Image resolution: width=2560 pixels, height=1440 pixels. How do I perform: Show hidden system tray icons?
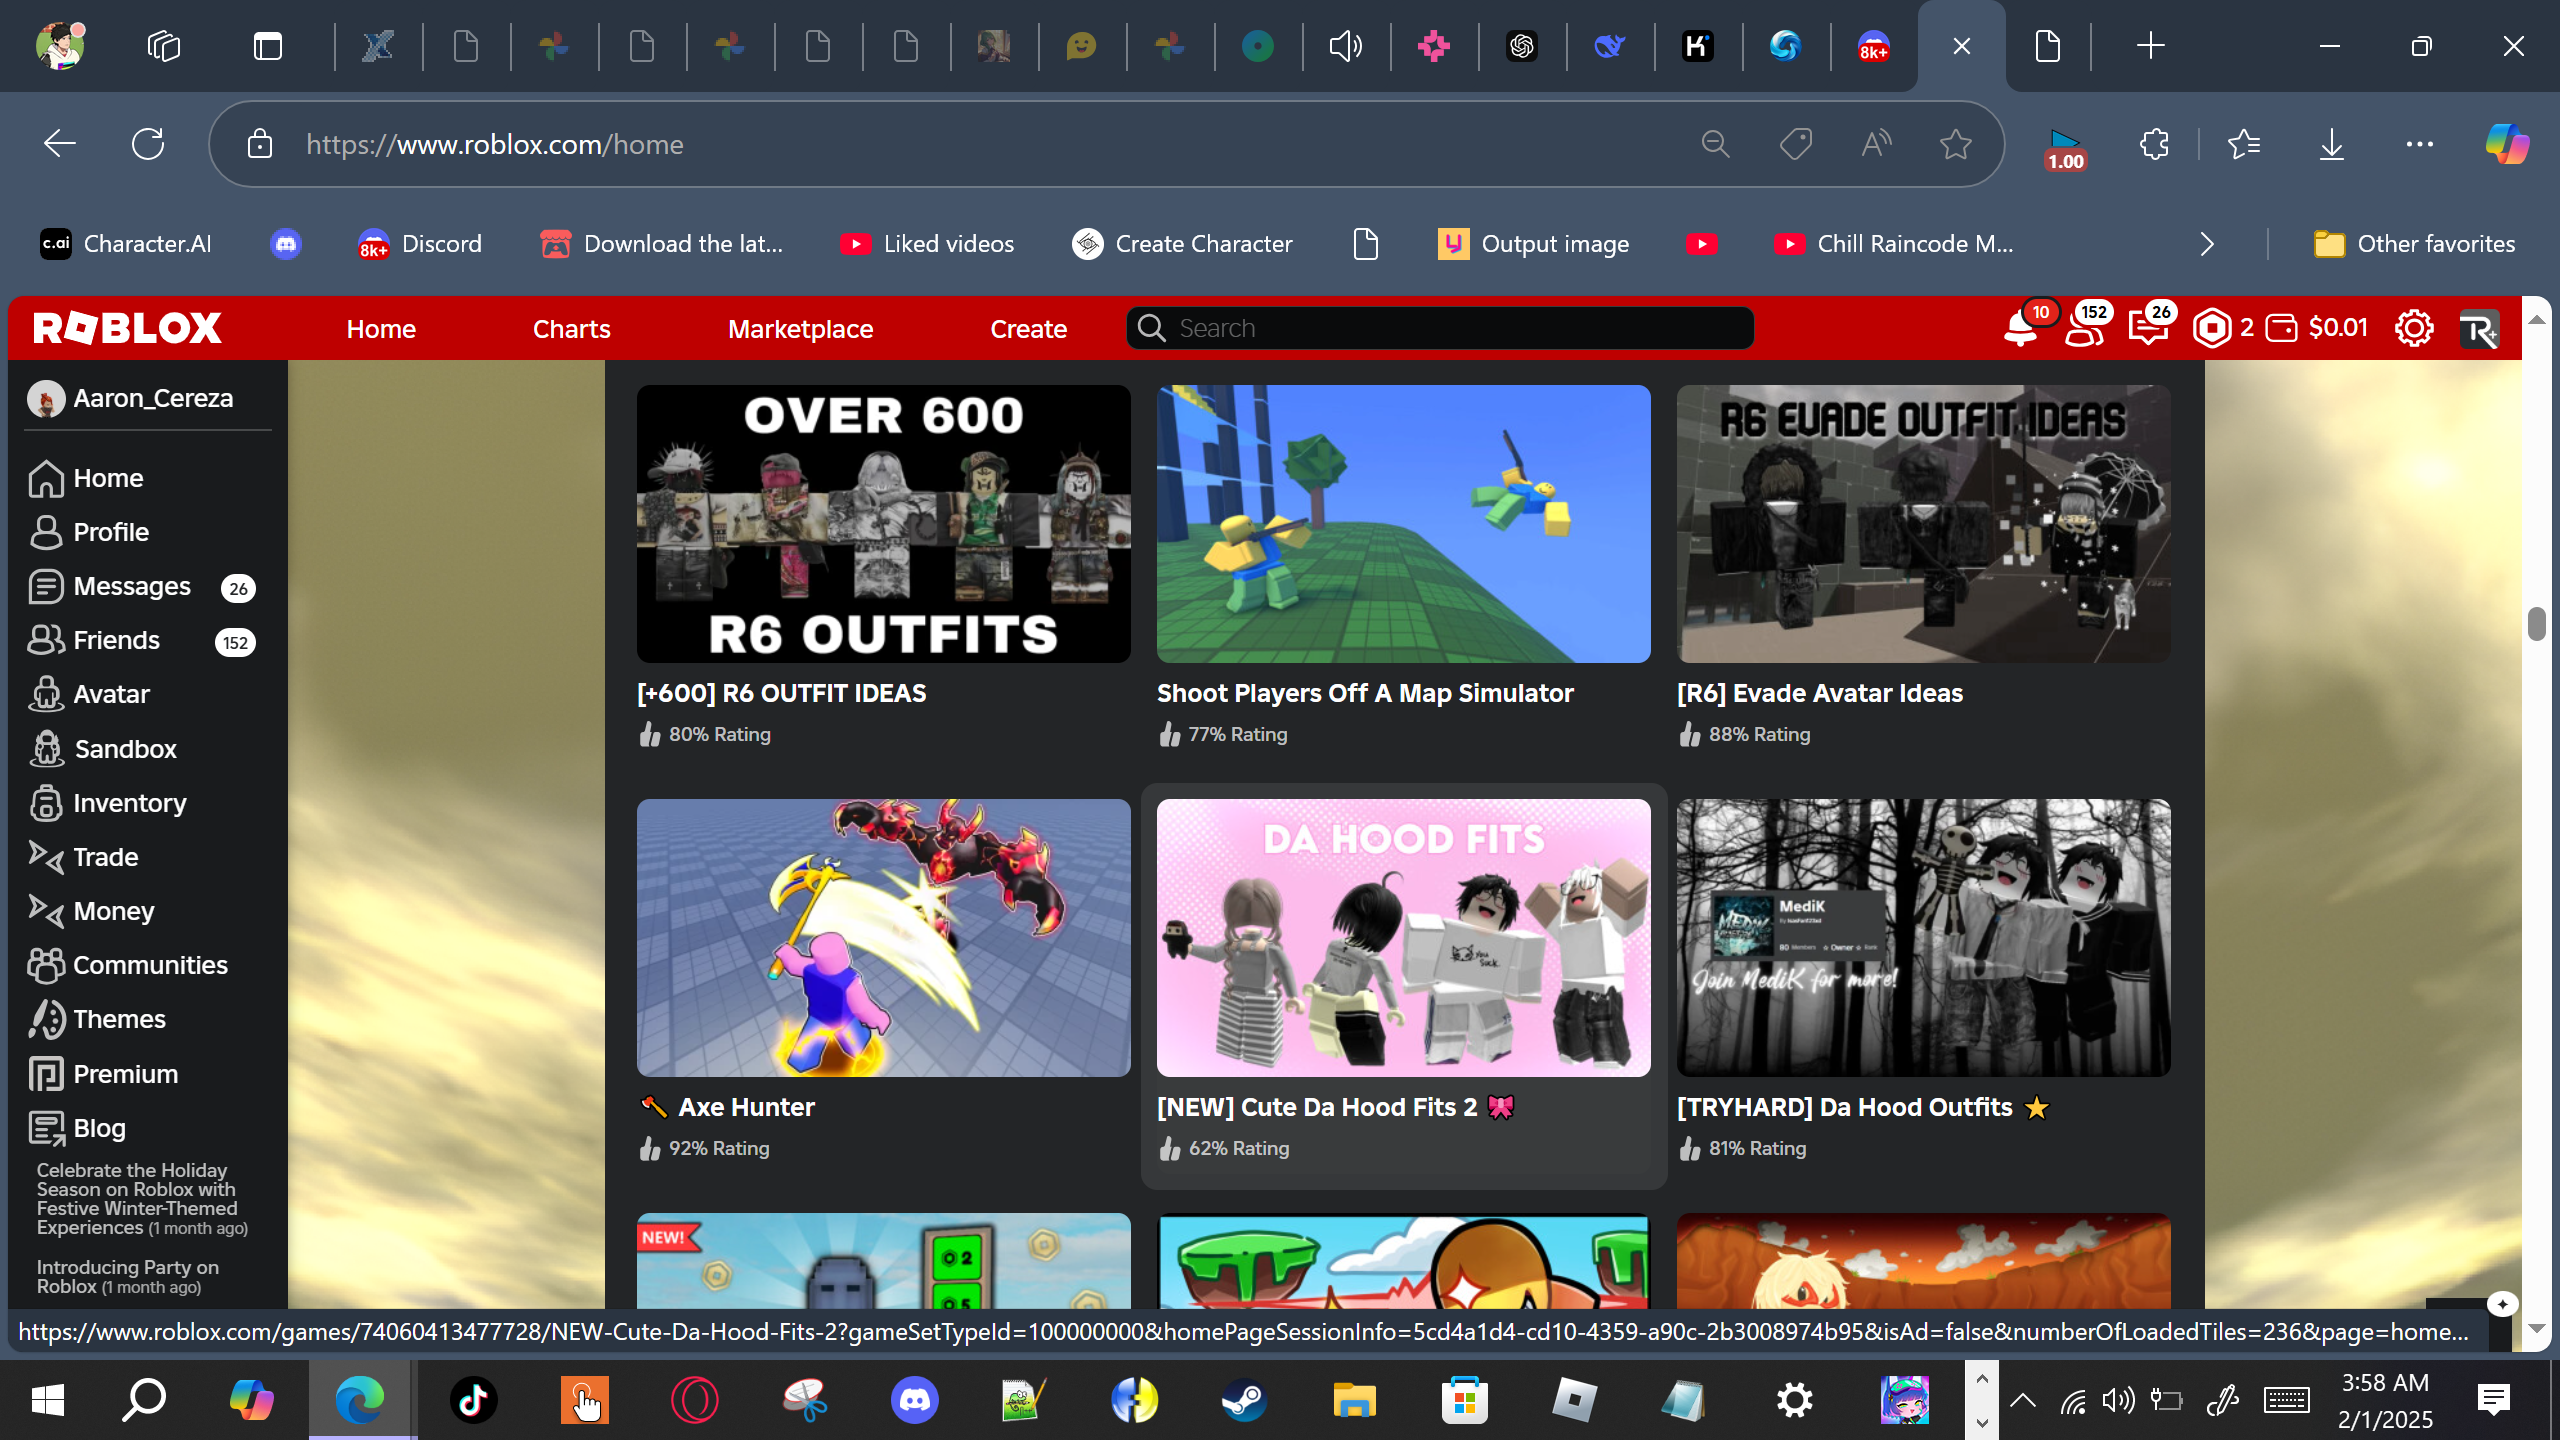(2022, 1400)
